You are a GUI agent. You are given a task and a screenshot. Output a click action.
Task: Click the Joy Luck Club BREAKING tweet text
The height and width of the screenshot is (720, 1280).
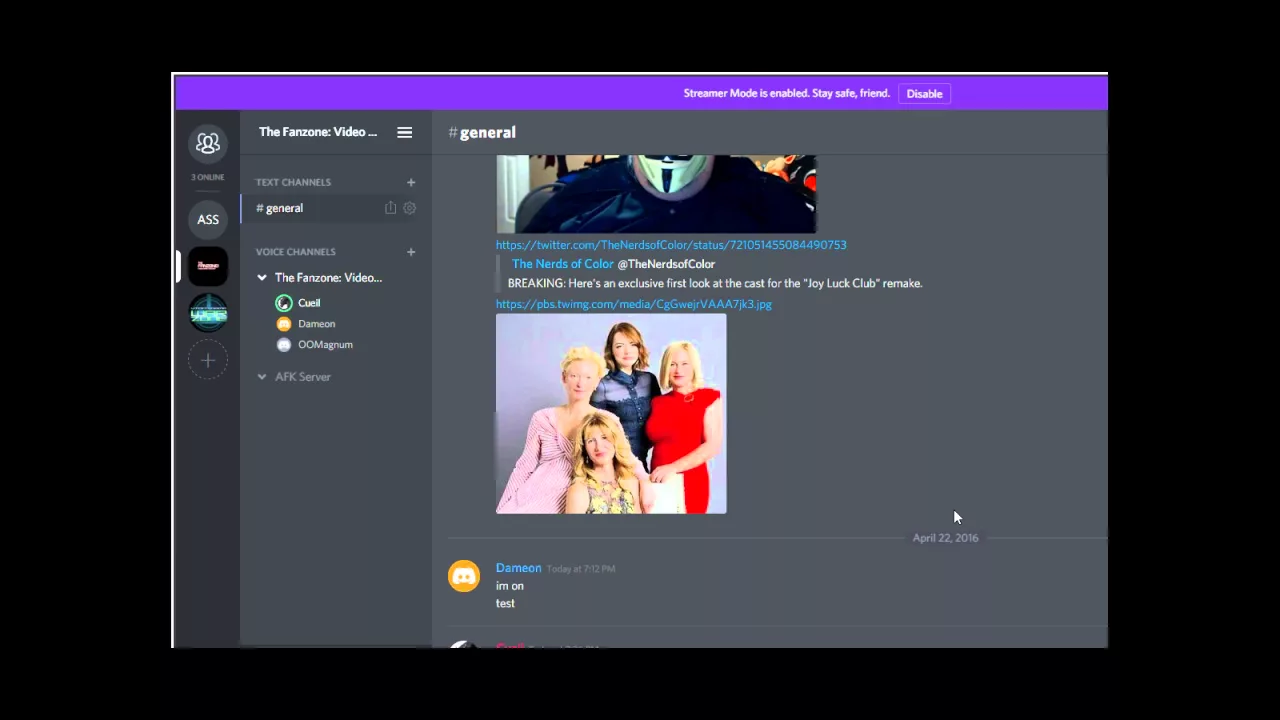[x=715, y=284]
